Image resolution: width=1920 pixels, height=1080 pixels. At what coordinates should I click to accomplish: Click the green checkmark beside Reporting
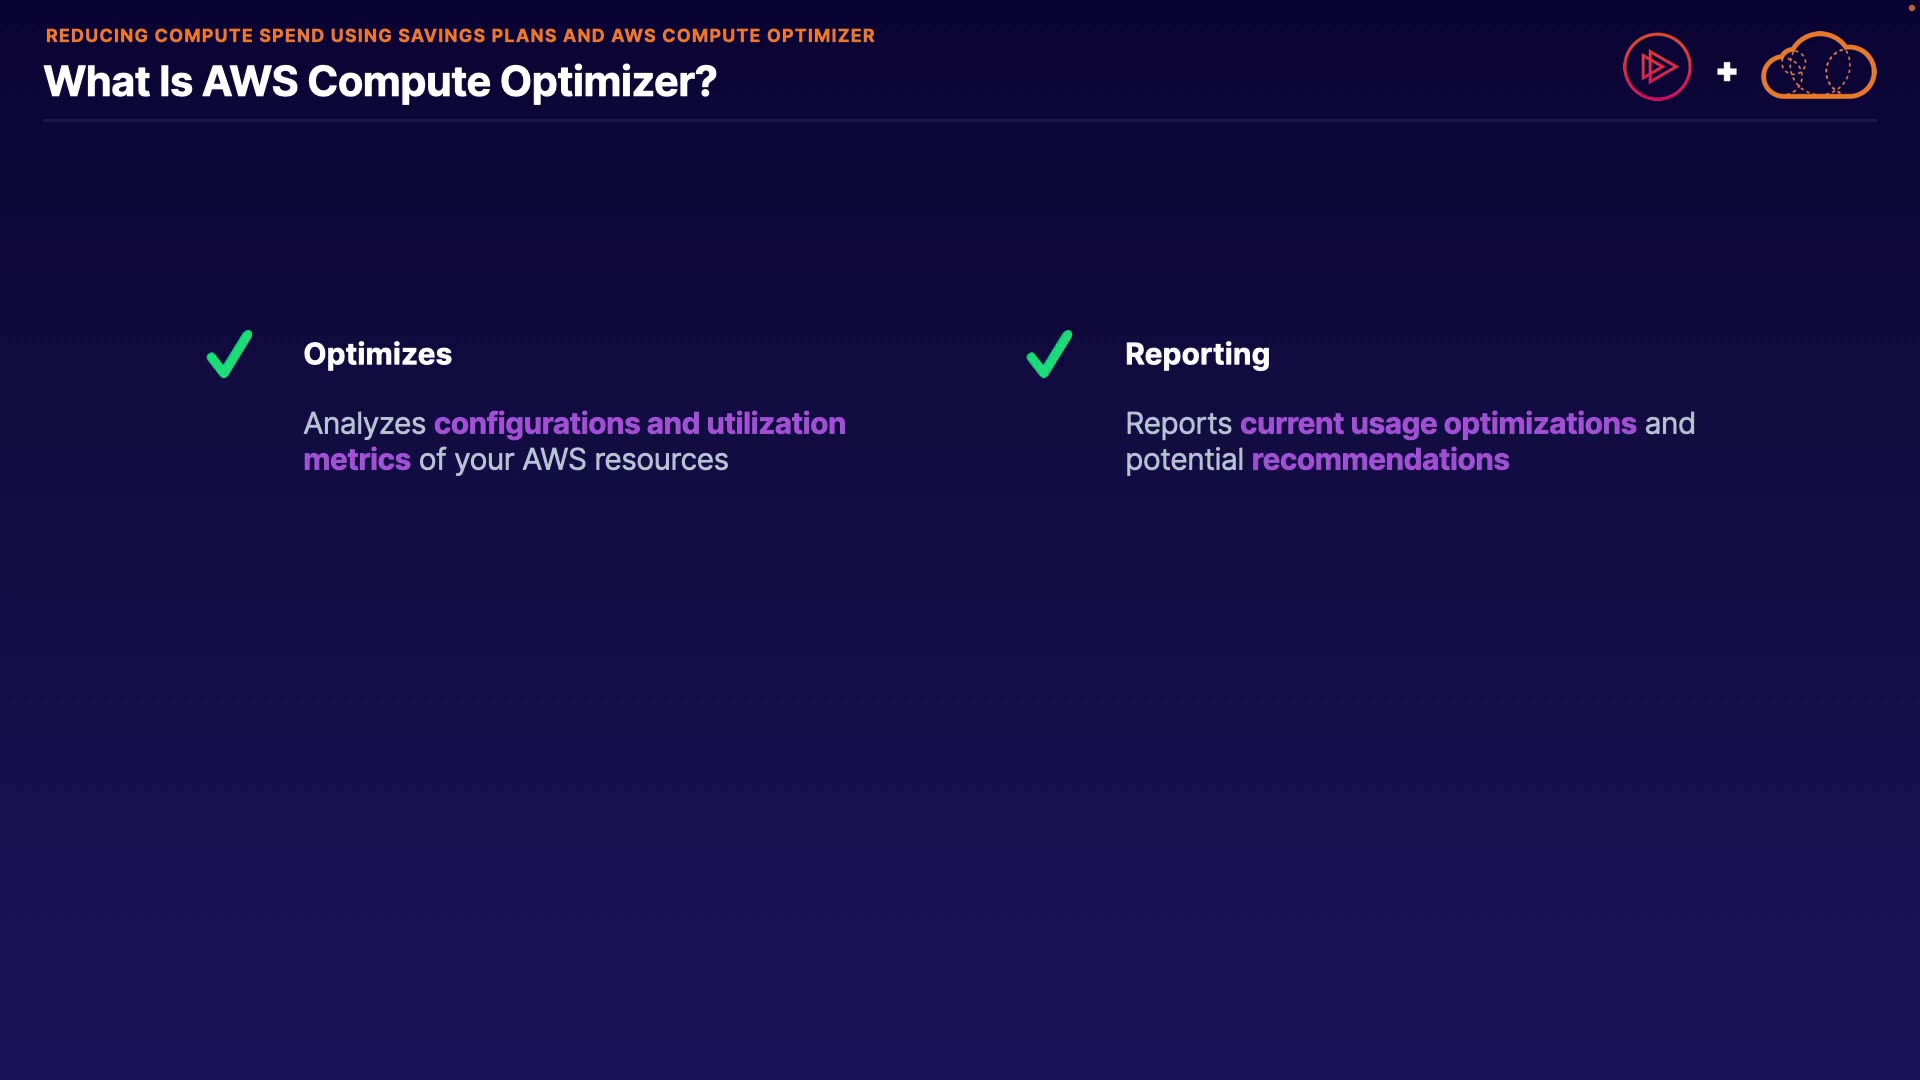1049,354
